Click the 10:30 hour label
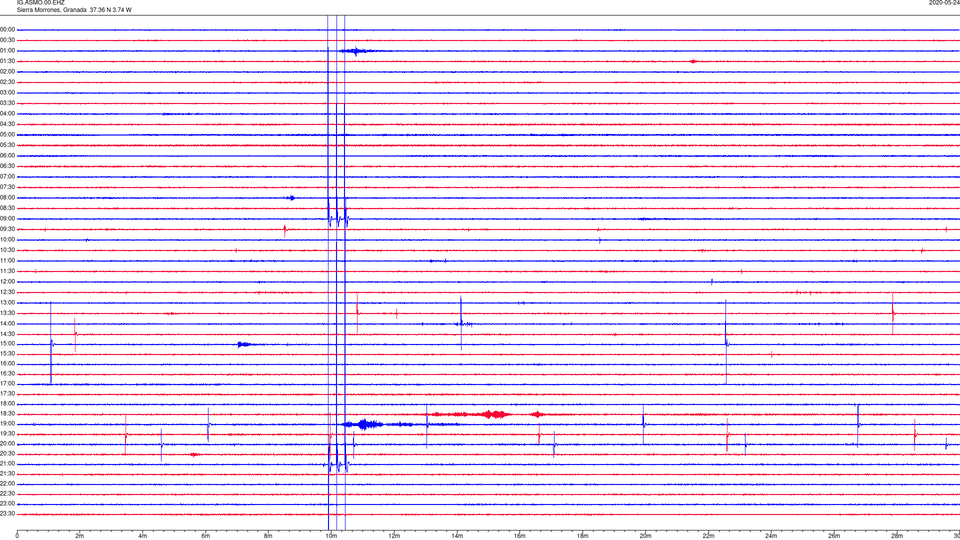 pos(7,250)
